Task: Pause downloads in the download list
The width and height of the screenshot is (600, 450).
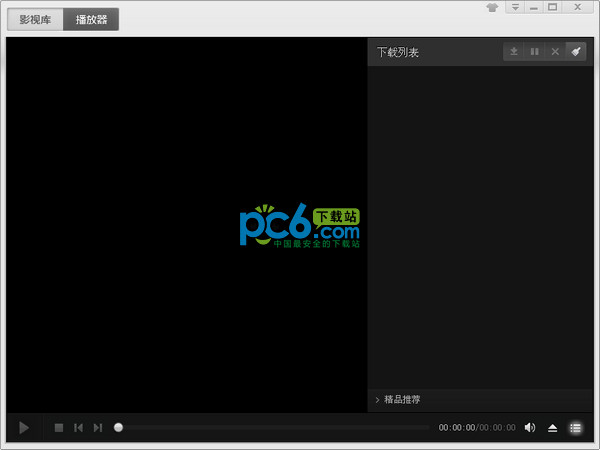Action: pyautogui.click(x=534, y=52)
